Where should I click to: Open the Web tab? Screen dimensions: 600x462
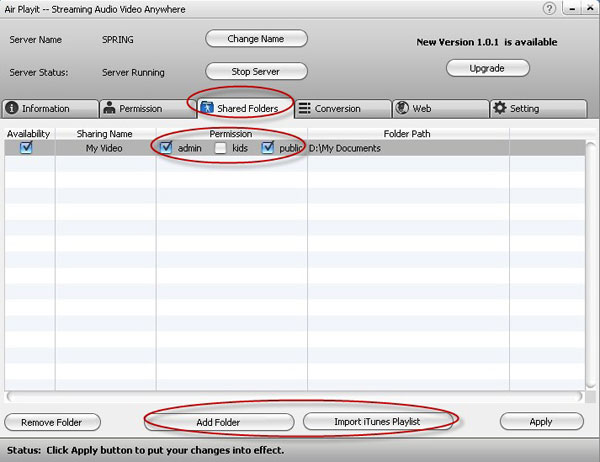pyautogui.click(x=441, y=109)
